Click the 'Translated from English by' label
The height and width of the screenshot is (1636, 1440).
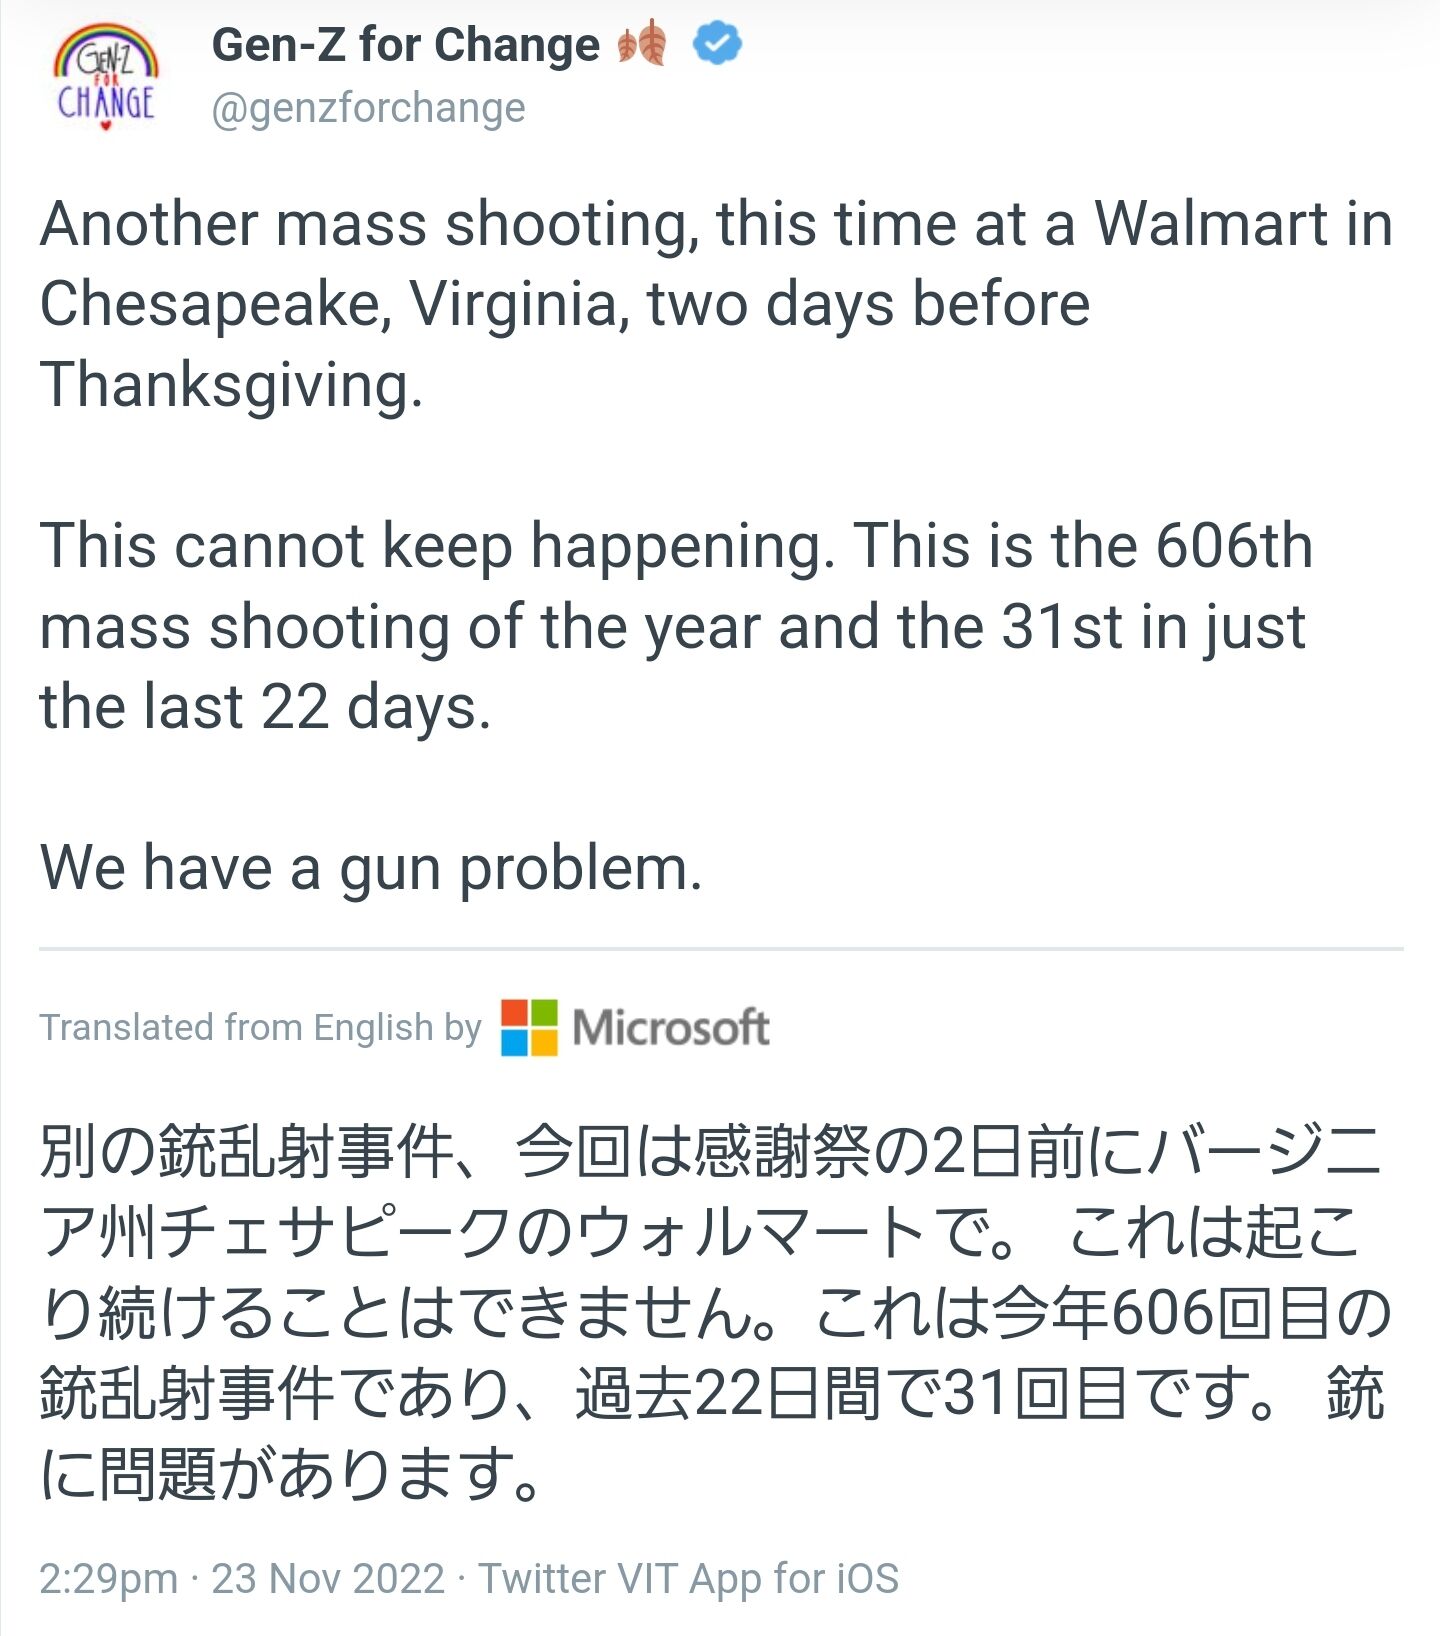[260, 1027]
